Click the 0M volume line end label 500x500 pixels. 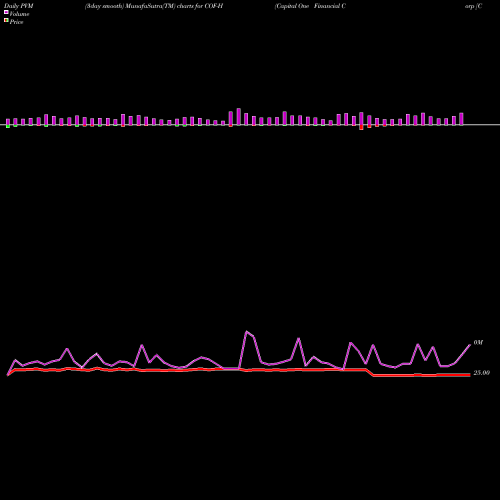(478, 343)
